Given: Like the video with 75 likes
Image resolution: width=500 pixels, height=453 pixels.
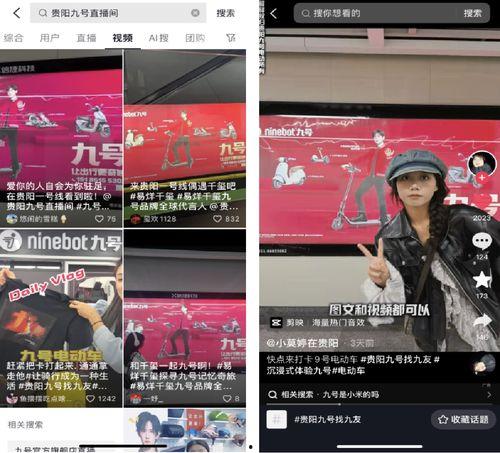Looking at the screenshot, I should [x=99, y=219].
